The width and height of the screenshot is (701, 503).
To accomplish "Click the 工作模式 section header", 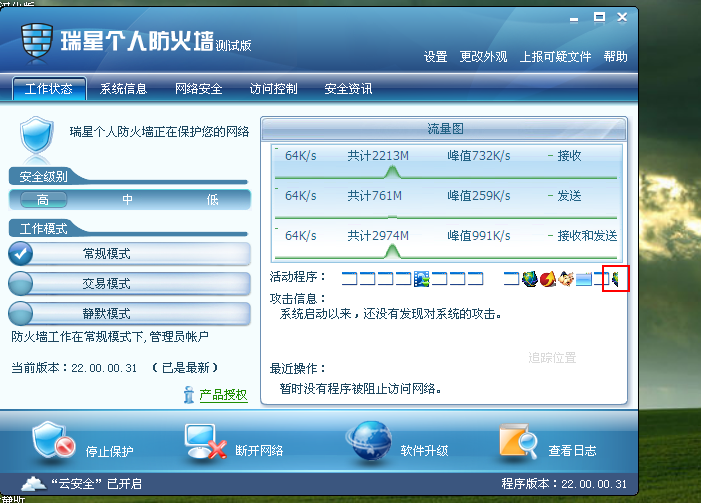I will tap(43, 229).
